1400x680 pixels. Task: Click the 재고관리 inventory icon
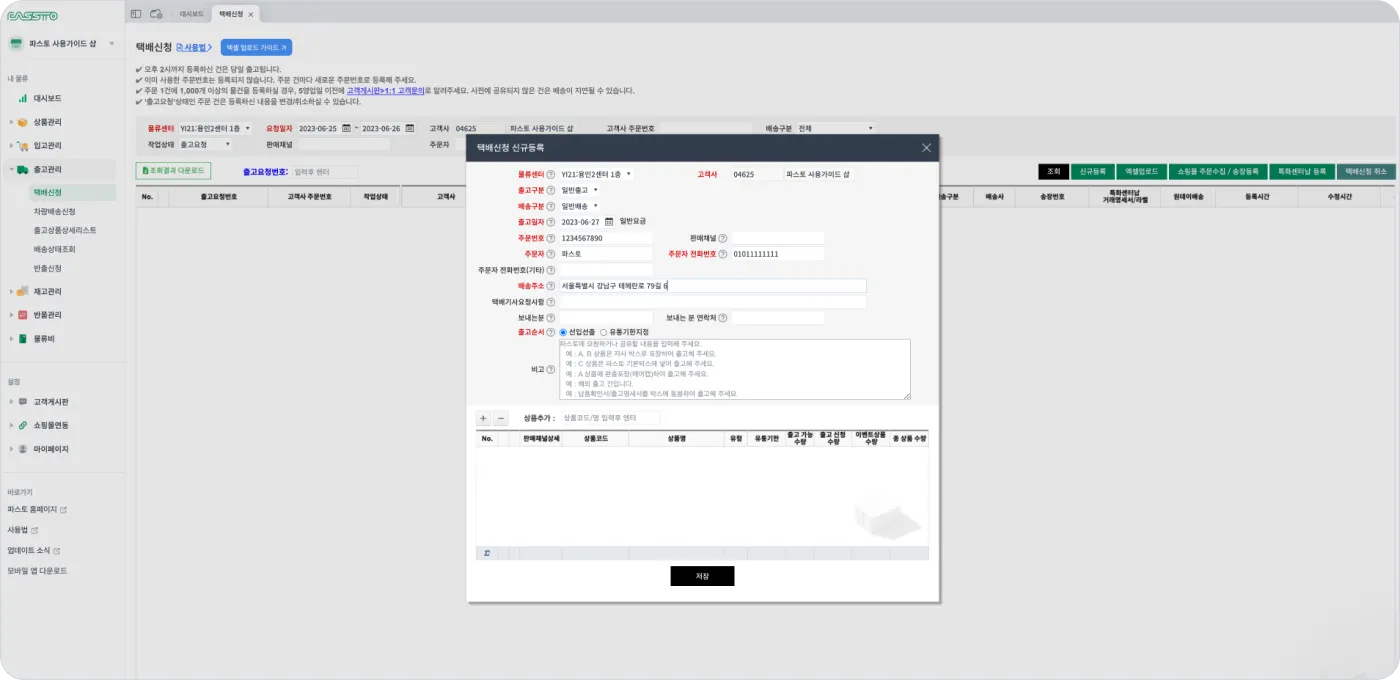[x=22, y=292]
